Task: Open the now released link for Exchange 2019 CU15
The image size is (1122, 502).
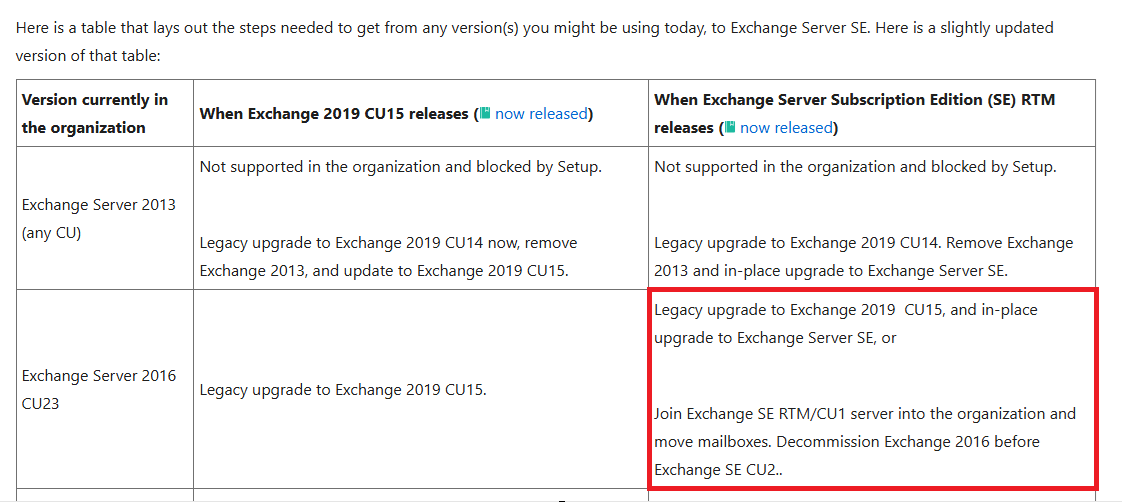Action: pyautogui.click(x=541, y=113)
